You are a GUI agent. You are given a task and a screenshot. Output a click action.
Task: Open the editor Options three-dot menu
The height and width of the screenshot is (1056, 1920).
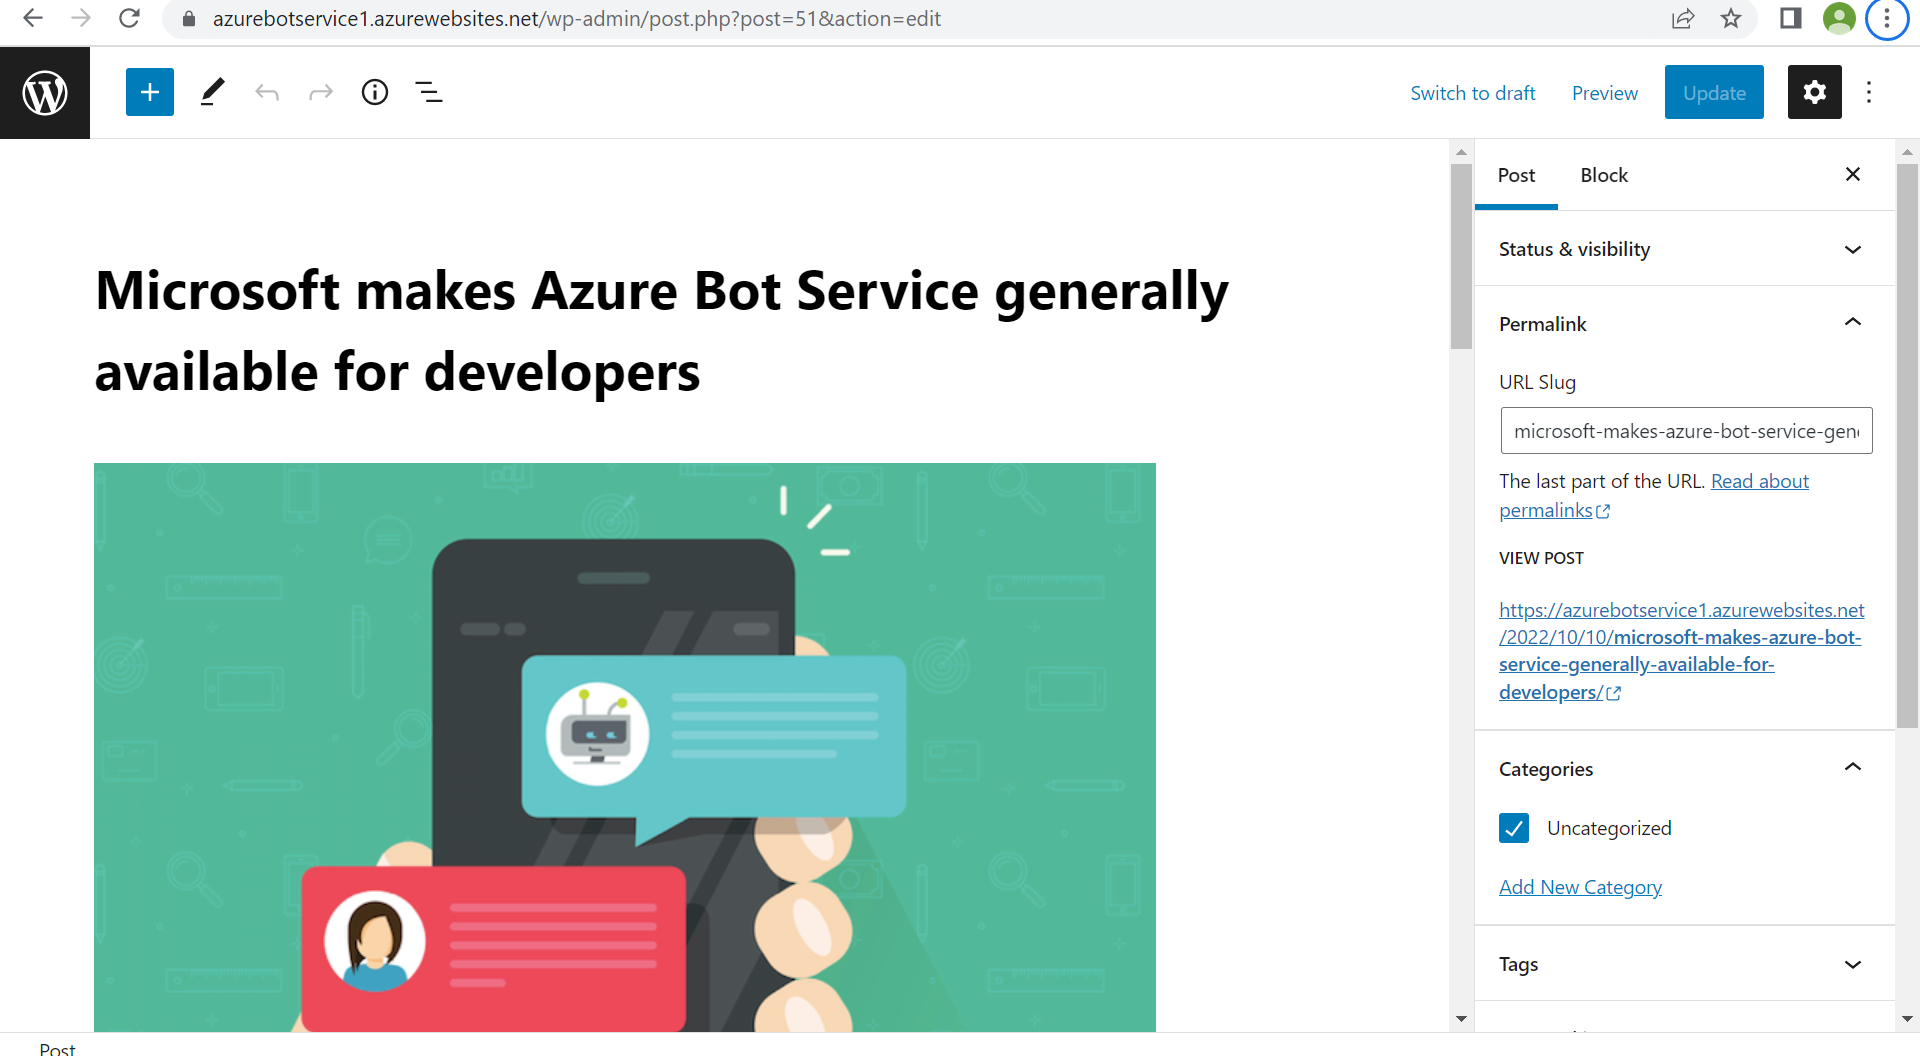(1869, 92)
